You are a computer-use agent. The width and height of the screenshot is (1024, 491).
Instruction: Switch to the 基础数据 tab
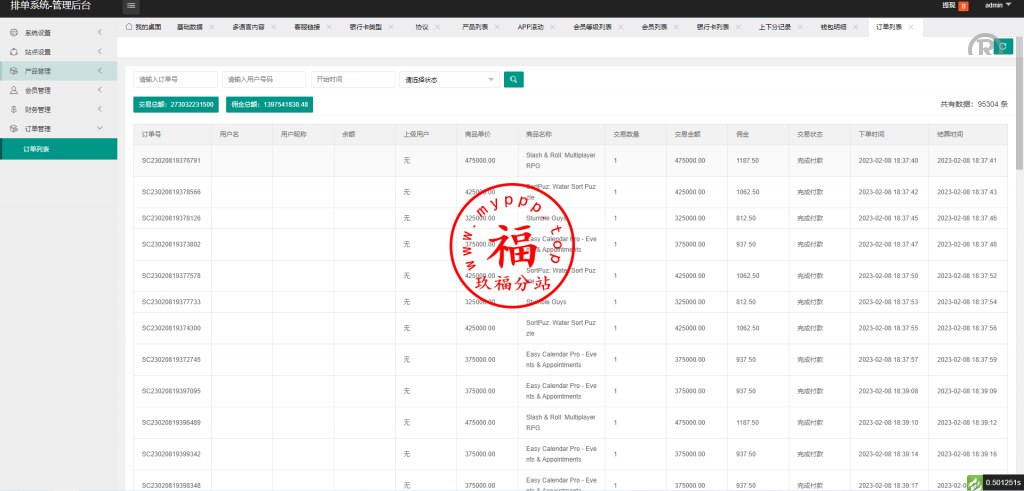coord(187,27)
